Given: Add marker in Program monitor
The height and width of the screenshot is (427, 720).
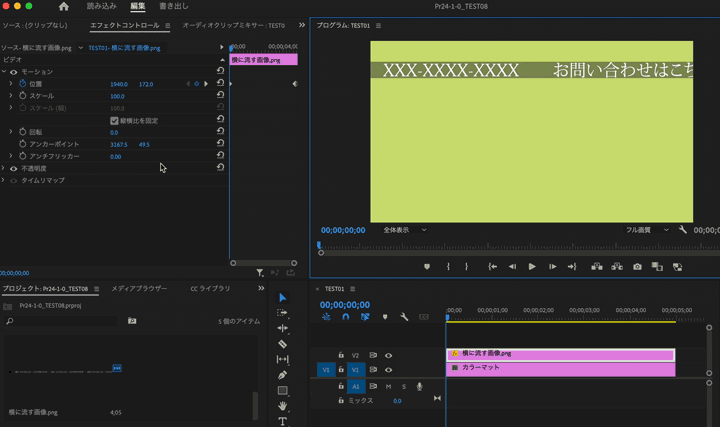Looking at the screenshot, I should (x=427, y=267).
